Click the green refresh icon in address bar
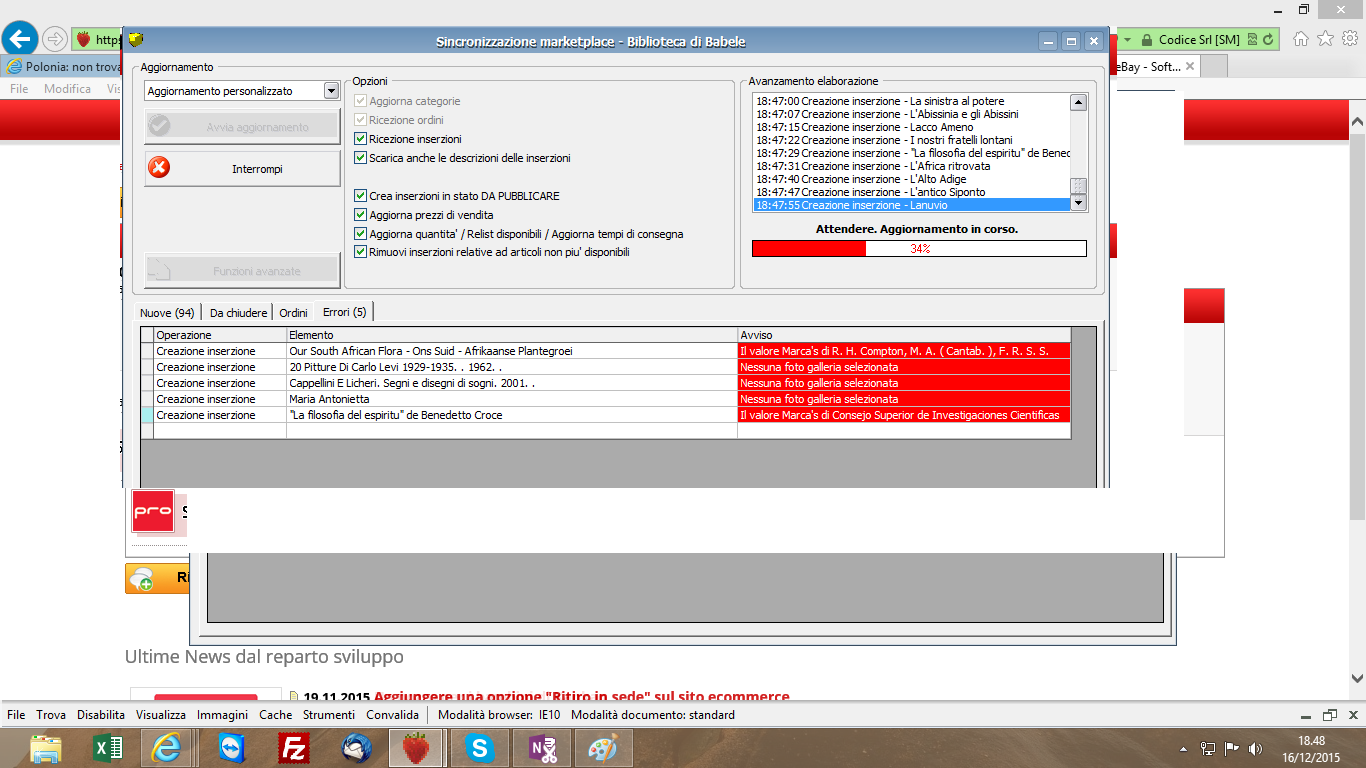Viewport: 1366px width, 768px height. click(1269, 40)
